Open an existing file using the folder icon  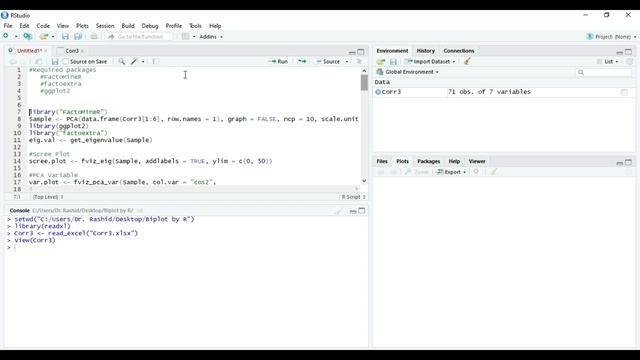44,36
